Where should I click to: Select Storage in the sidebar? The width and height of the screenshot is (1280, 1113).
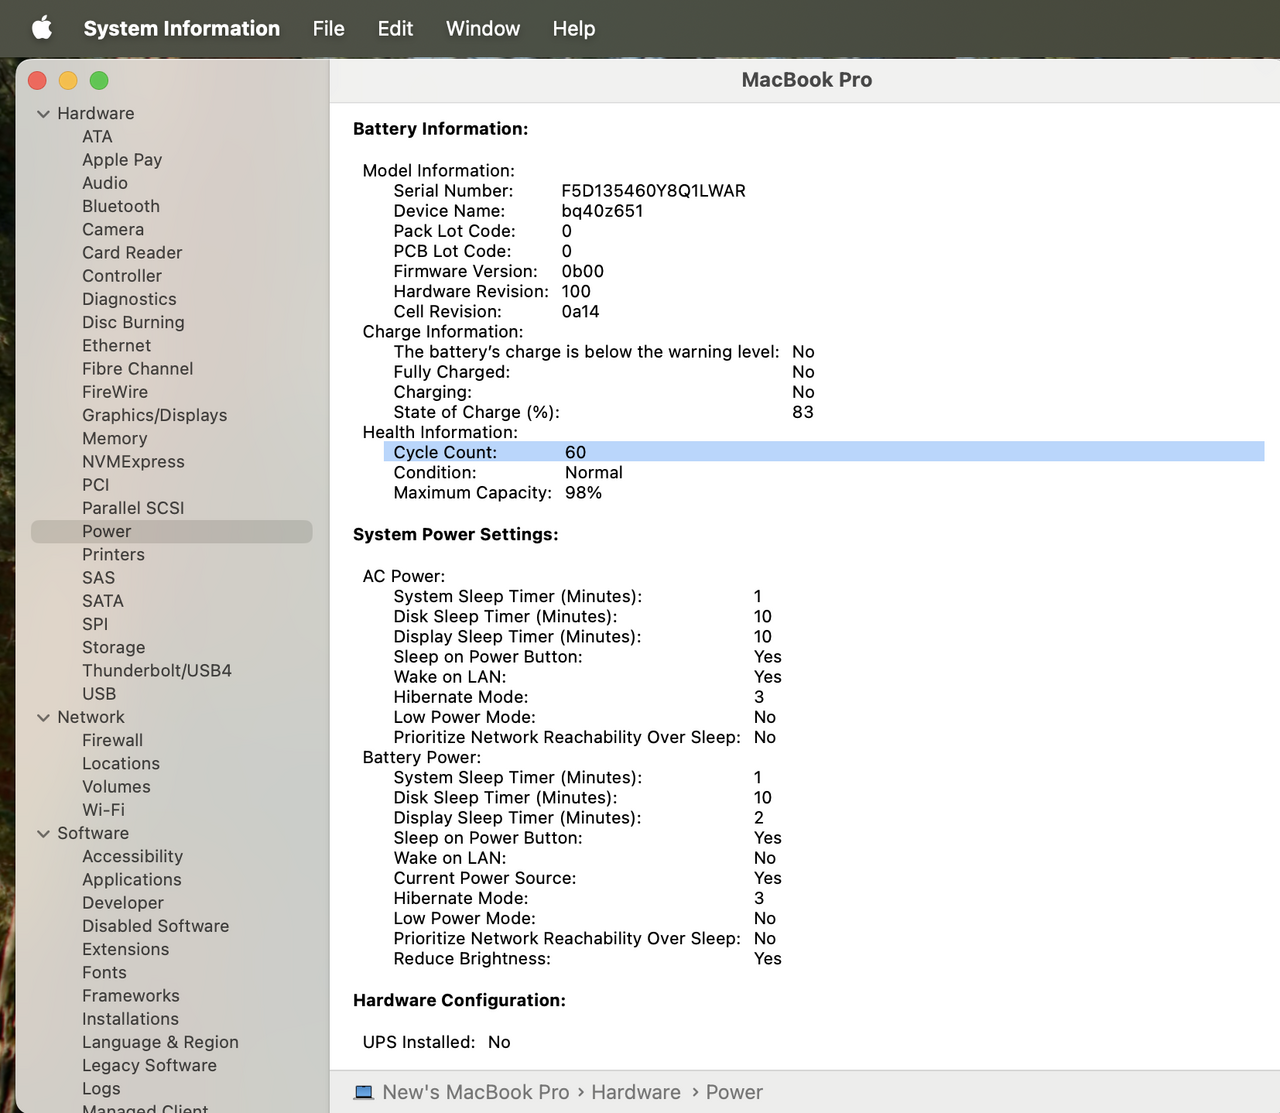tap(113, 648)
